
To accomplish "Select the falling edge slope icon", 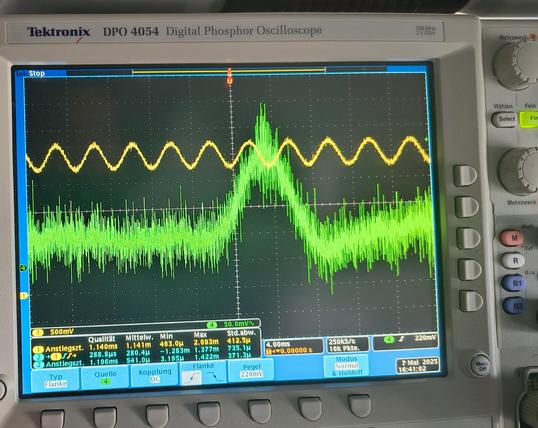I will [215, 378].
